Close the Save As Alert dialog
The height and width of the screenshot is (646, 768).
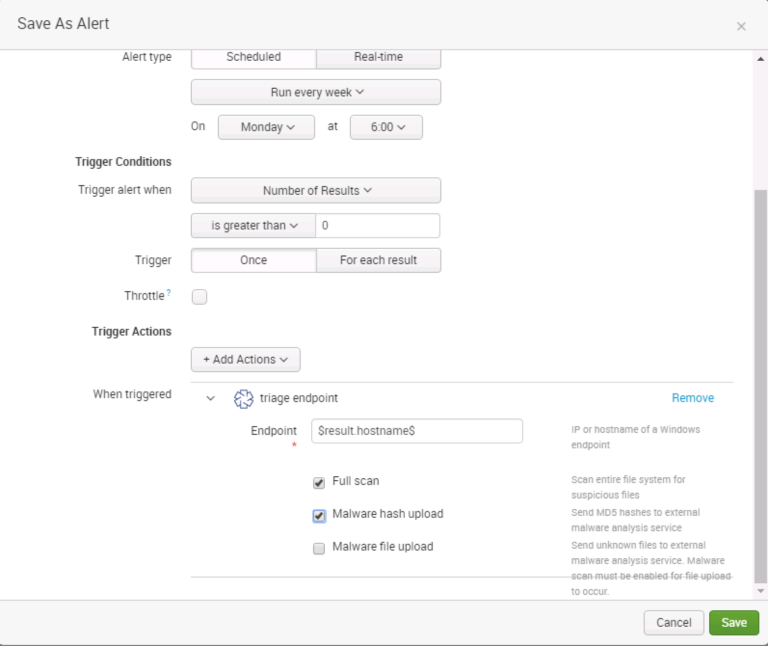pos(741,26)
